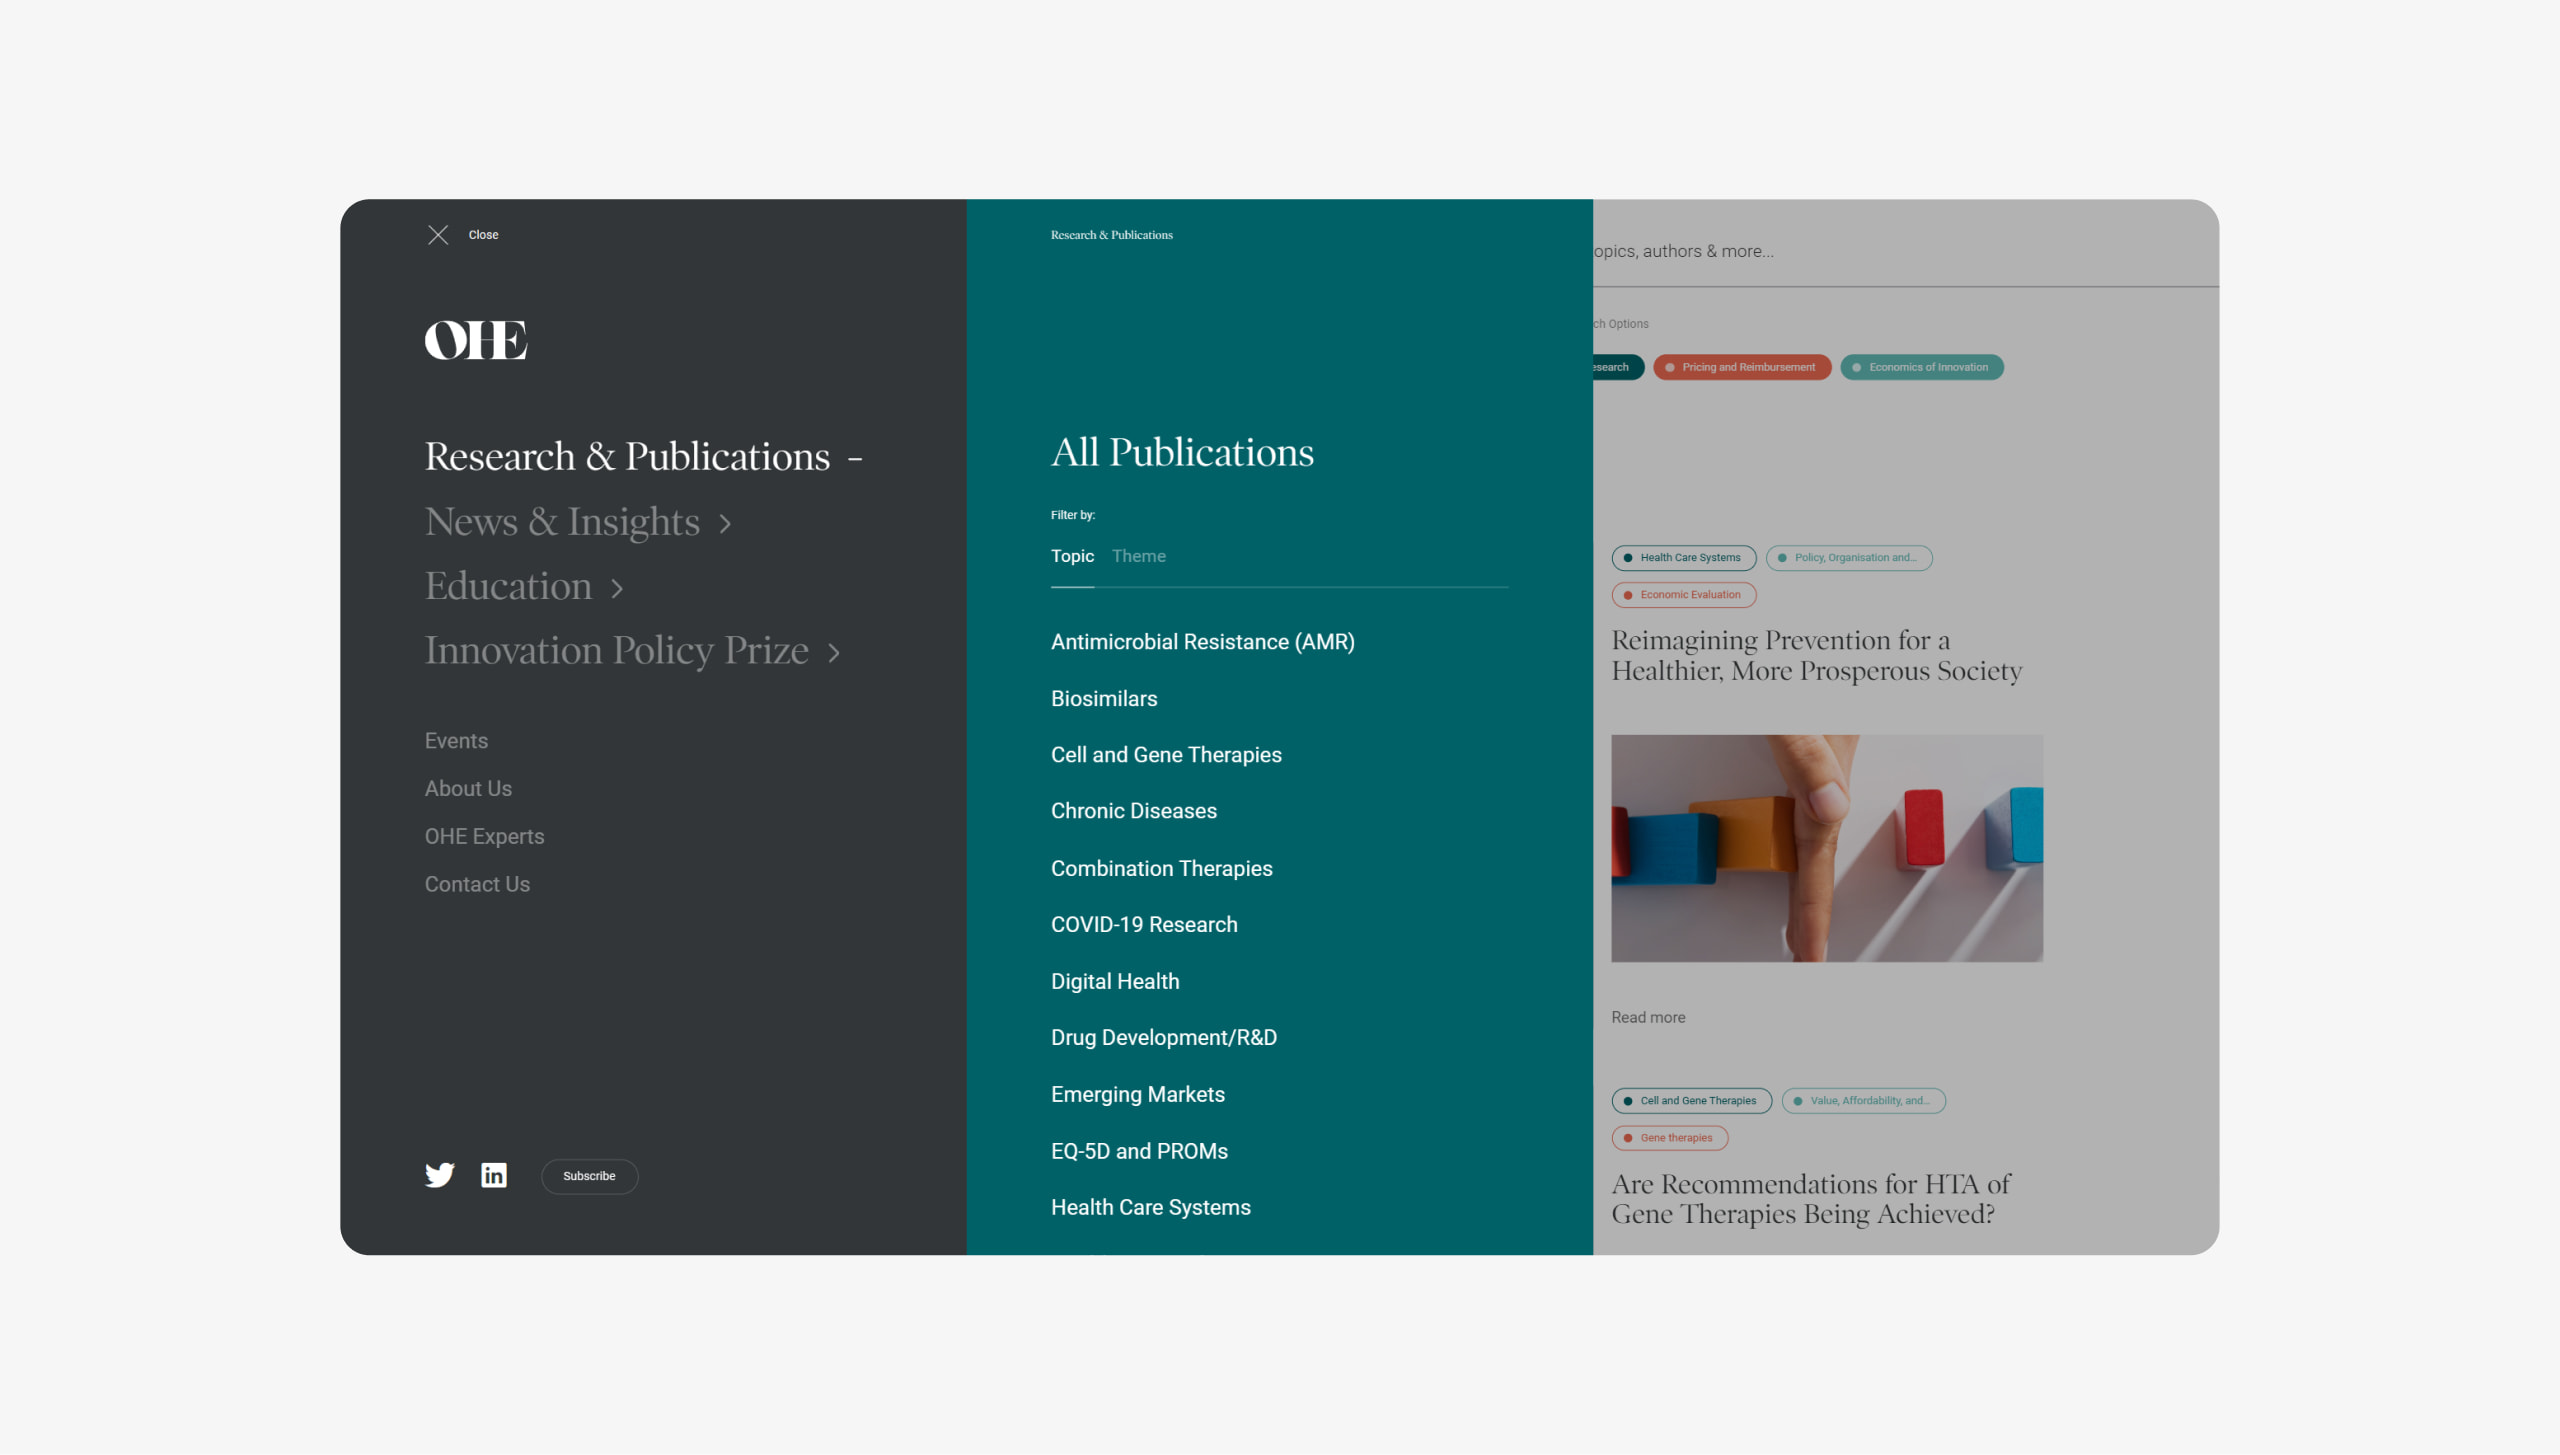Choose the Combination Therapies topic

[x=1161, y=869]
